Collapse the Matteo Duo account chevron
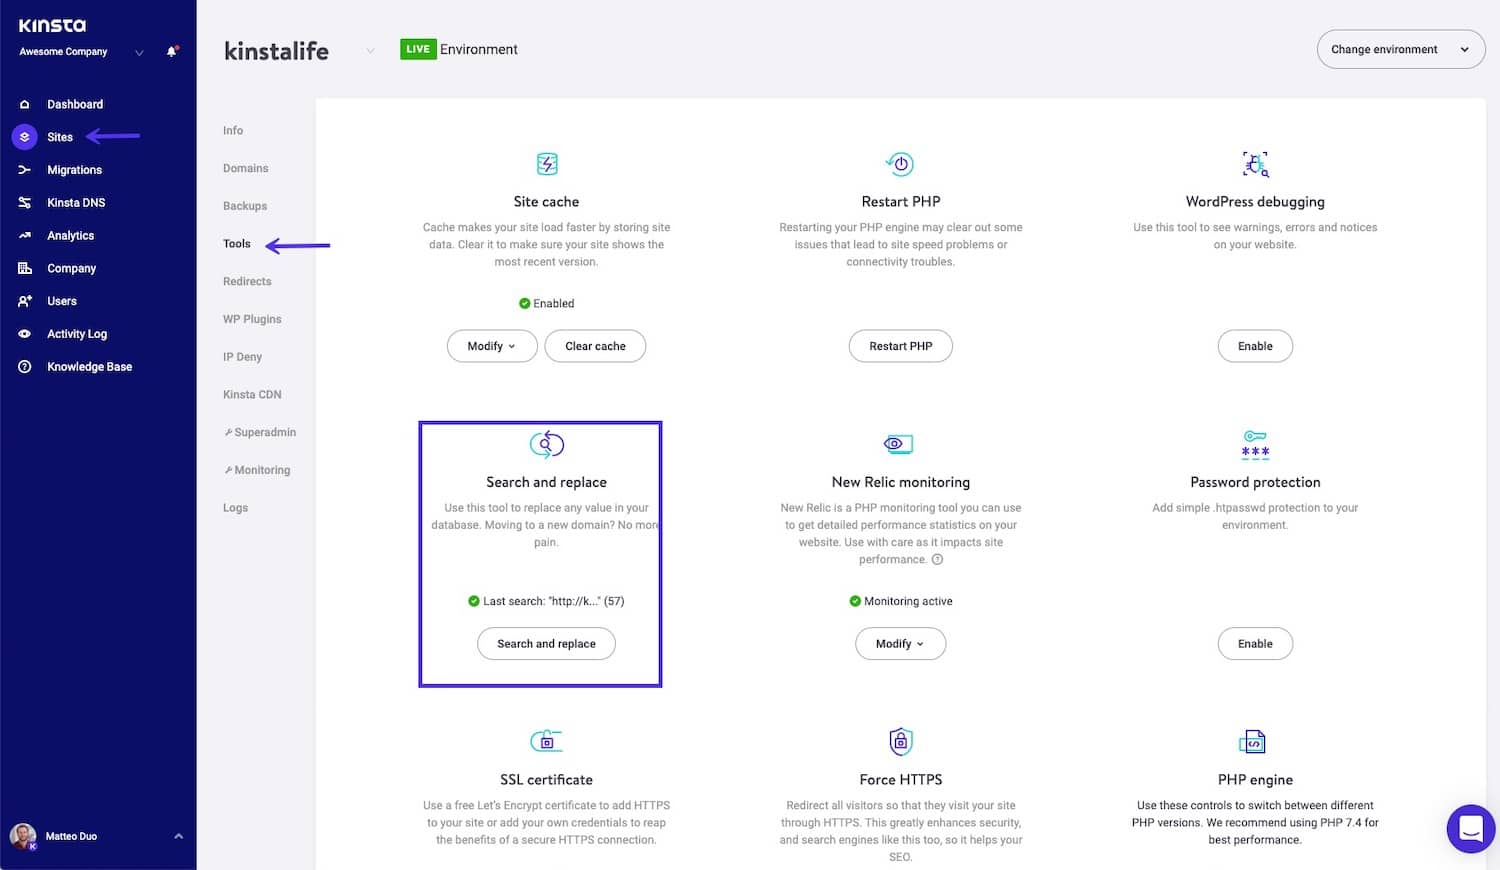This screenshot has height=870, width=1500. 178,836
